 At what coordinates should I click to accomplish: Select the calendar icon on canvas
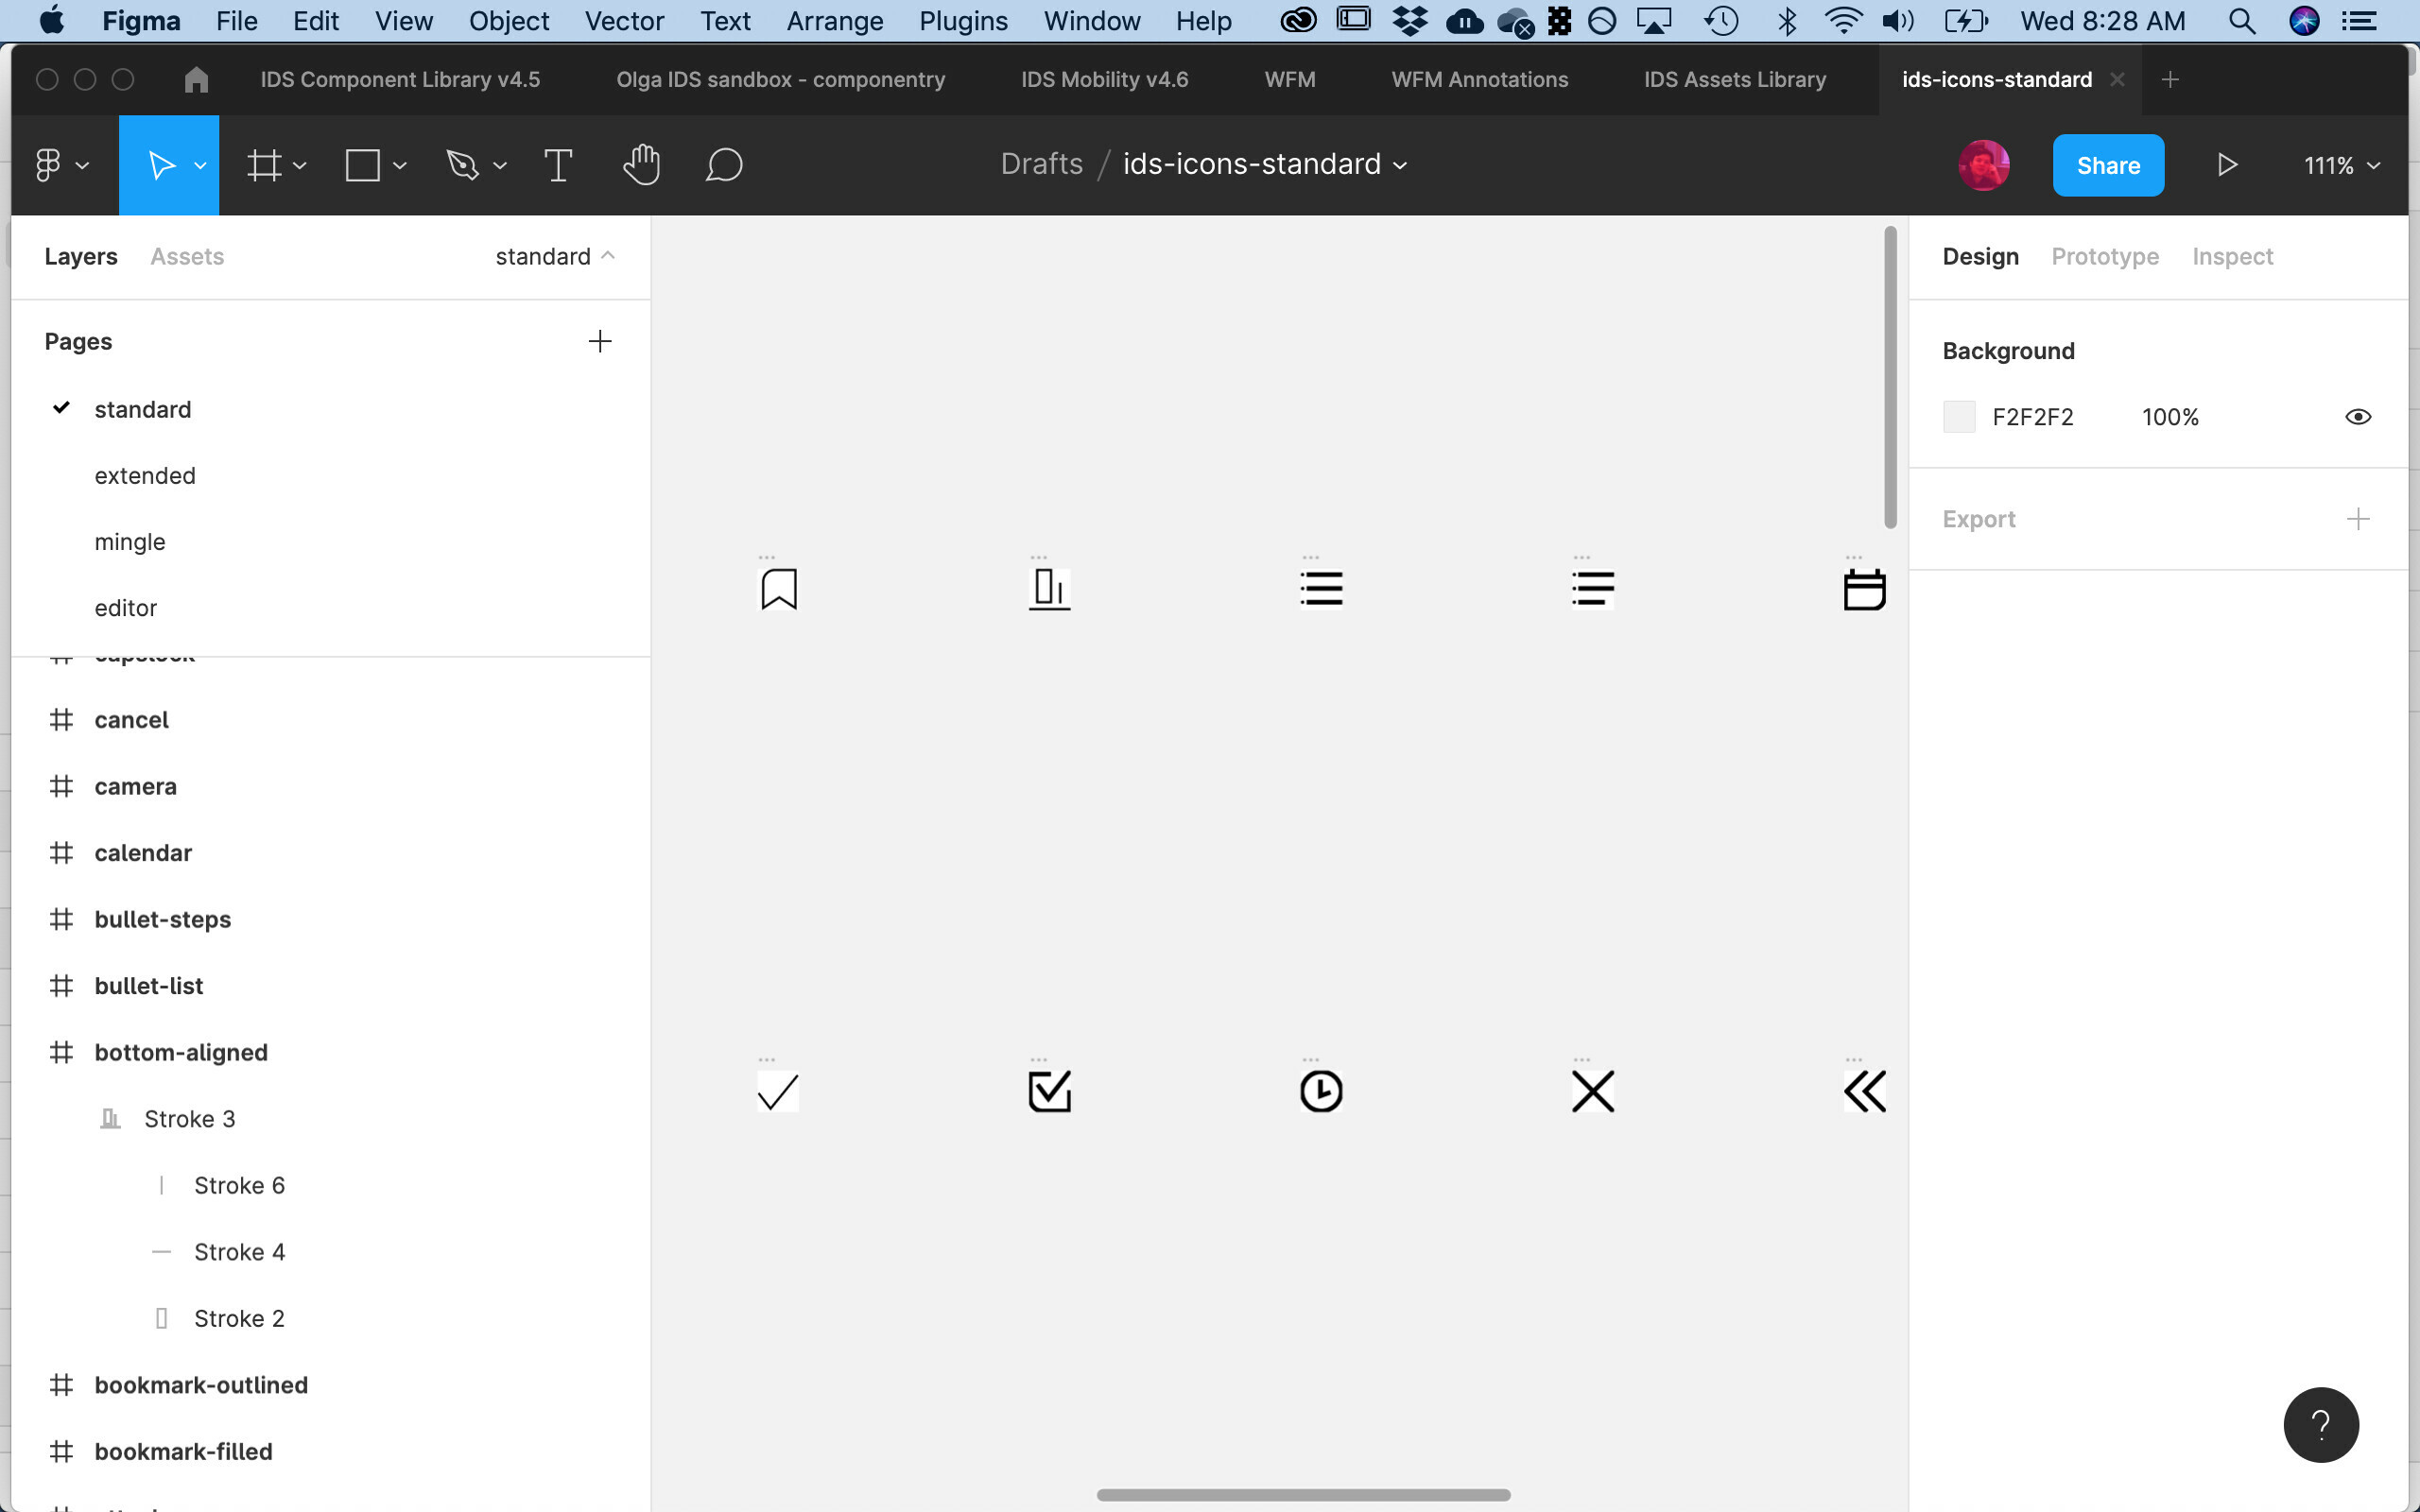pyautogui.click(x=1865, y=589)
